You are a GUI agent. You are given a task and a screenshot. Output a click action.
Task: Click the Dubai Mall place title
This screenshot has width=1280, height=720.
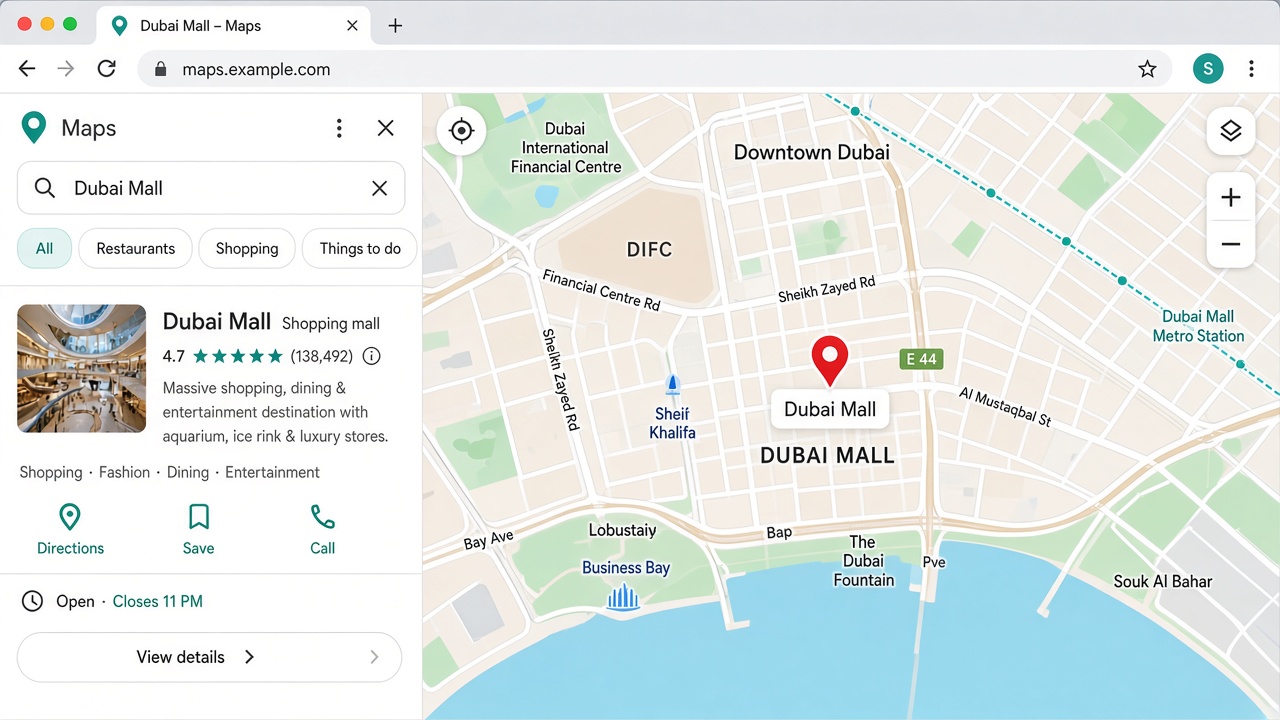[217, 321]
